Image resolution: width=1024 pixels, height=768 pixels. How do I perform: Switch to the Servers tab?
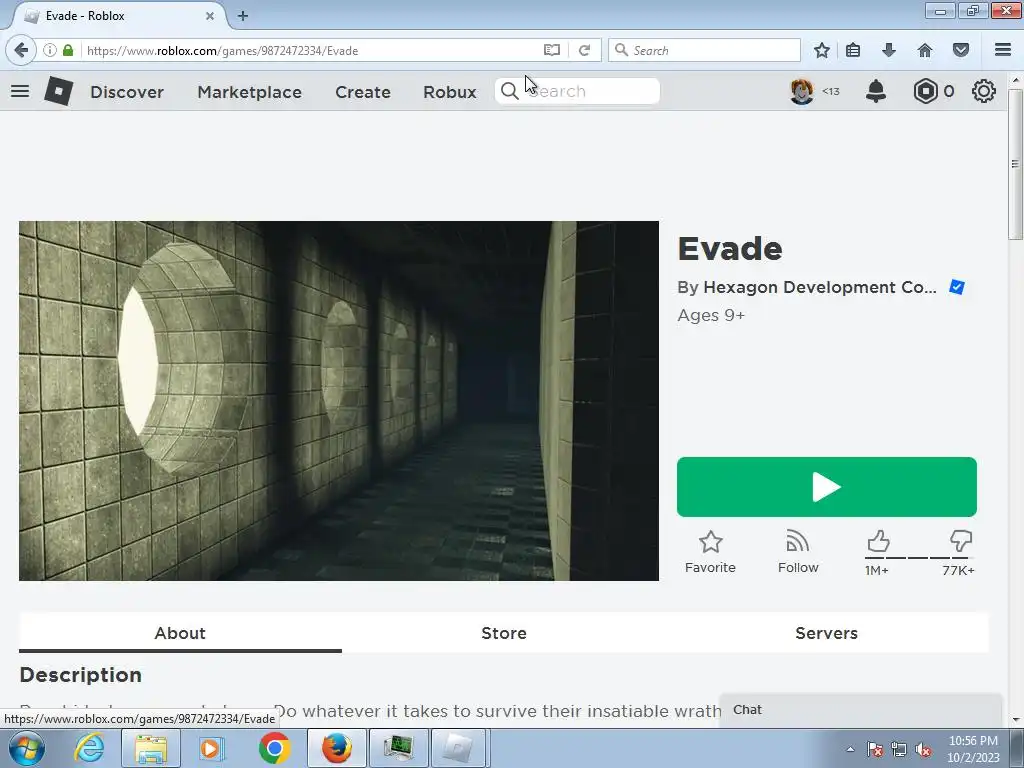coord(827,633)
